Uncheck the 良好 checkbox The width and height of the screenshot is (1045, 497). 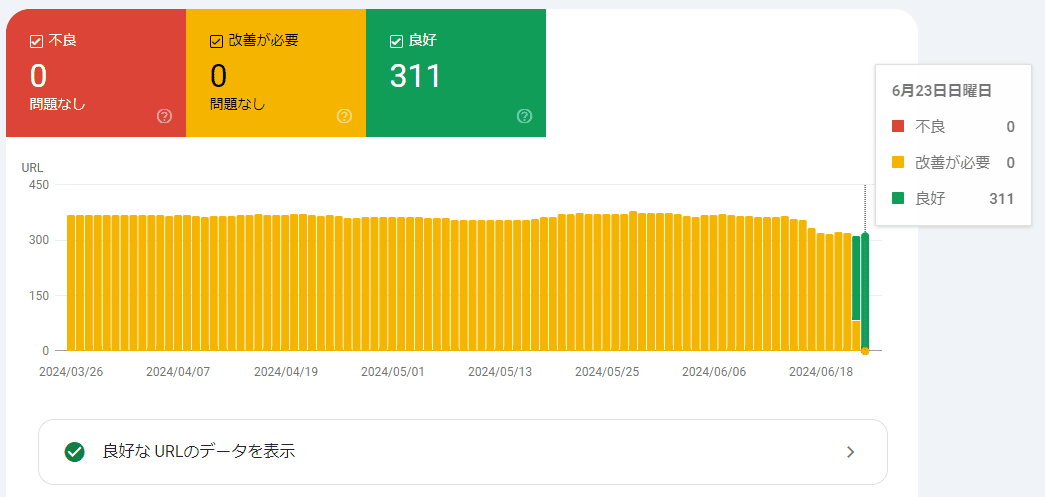tap(396, 41)
